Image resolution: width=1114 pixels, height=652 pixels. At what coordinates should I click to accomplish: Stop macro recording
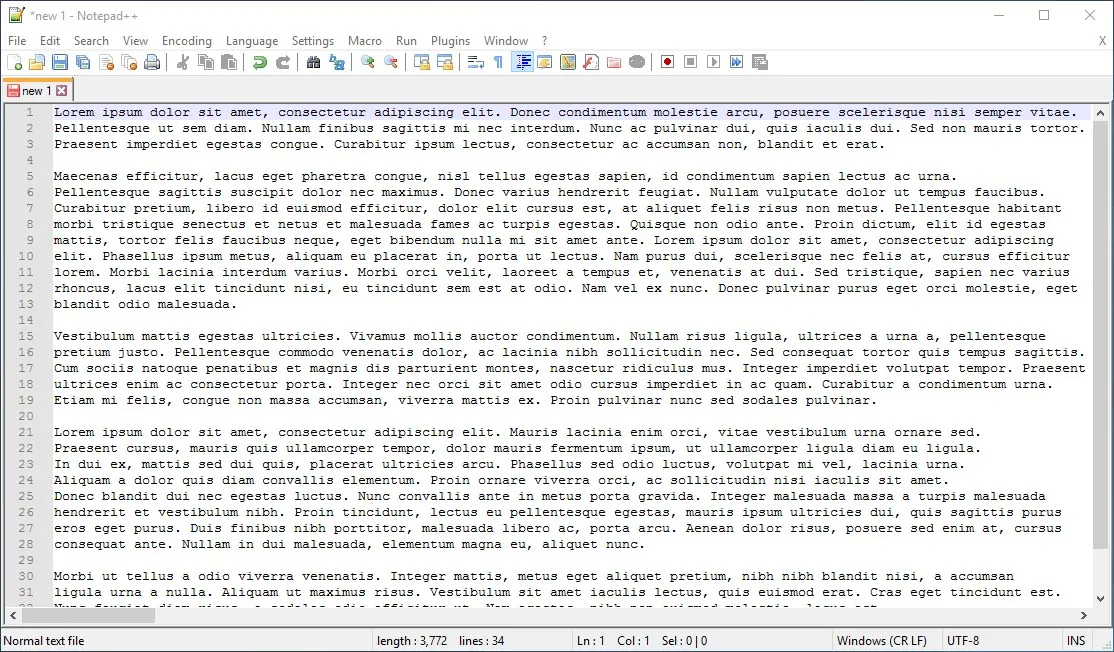[x=691, y=63]
